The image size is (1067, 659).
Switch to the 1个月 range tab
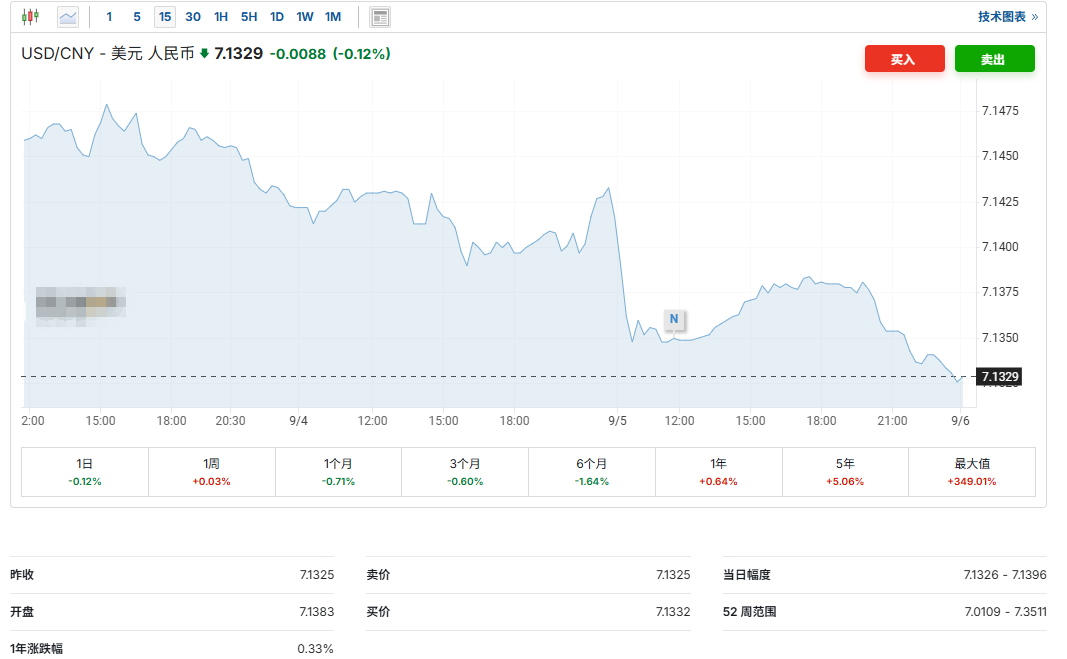(x=338, y=472)
